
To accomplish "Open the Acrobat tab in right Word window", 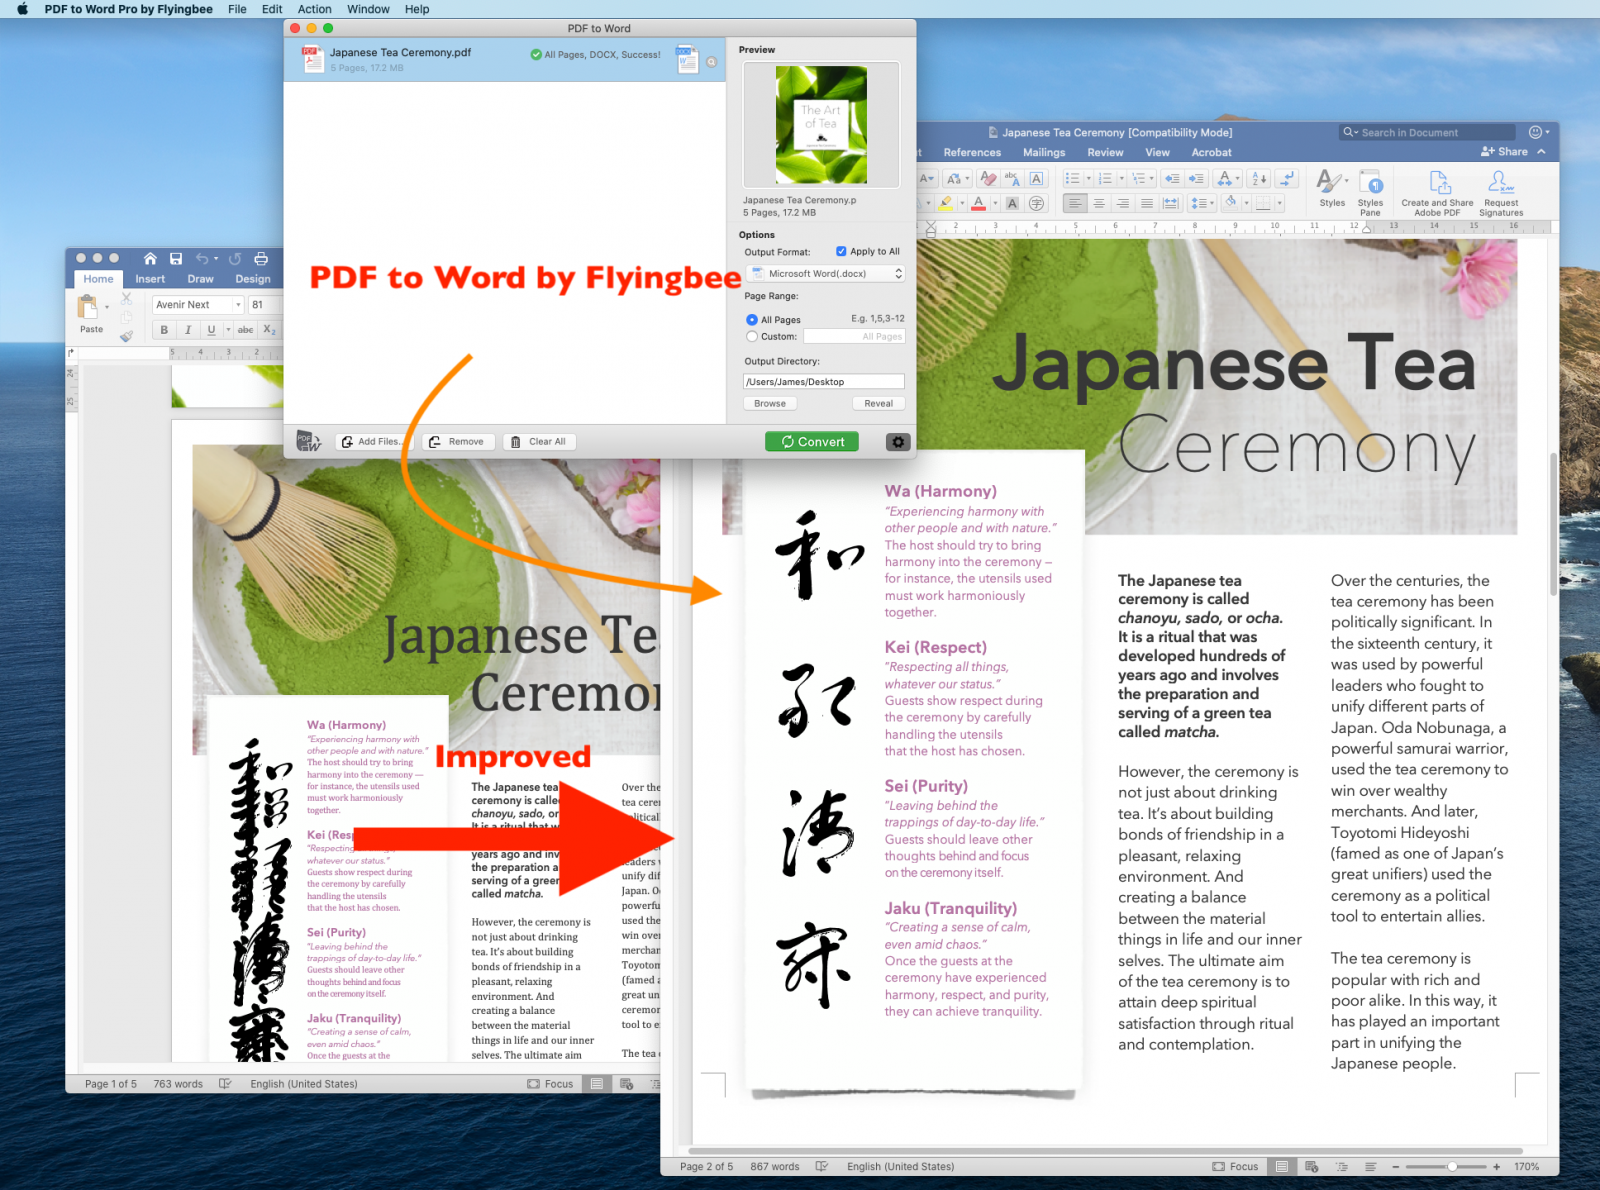I will point(1211,153).
